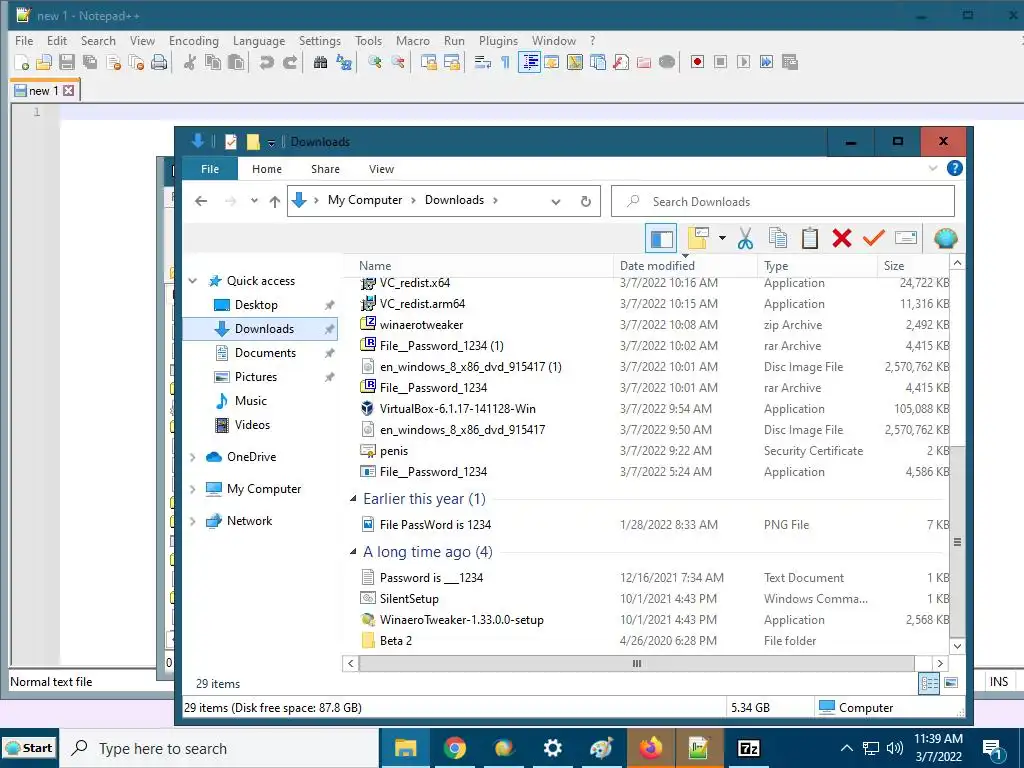
Task: Close the new 1 tab in Notepad++
Action: [x=69, y=91]
